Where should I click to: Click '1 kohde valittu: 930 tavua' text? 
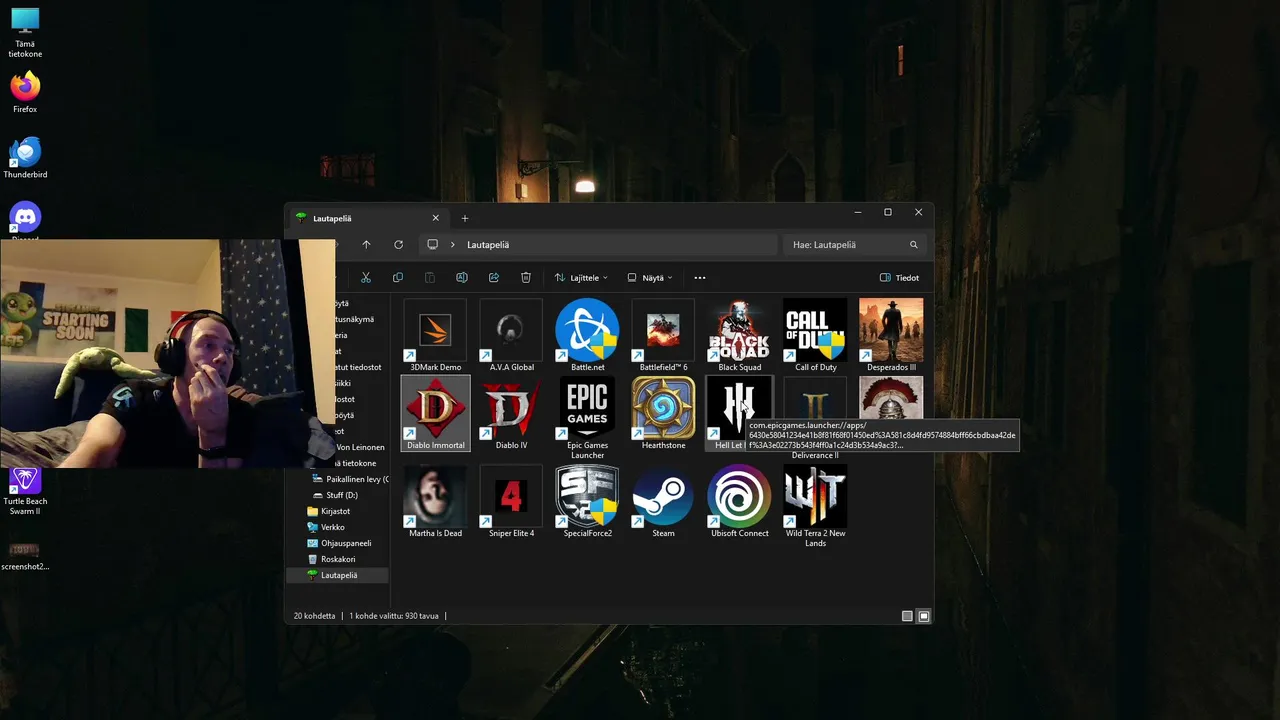tap(394, 616)
